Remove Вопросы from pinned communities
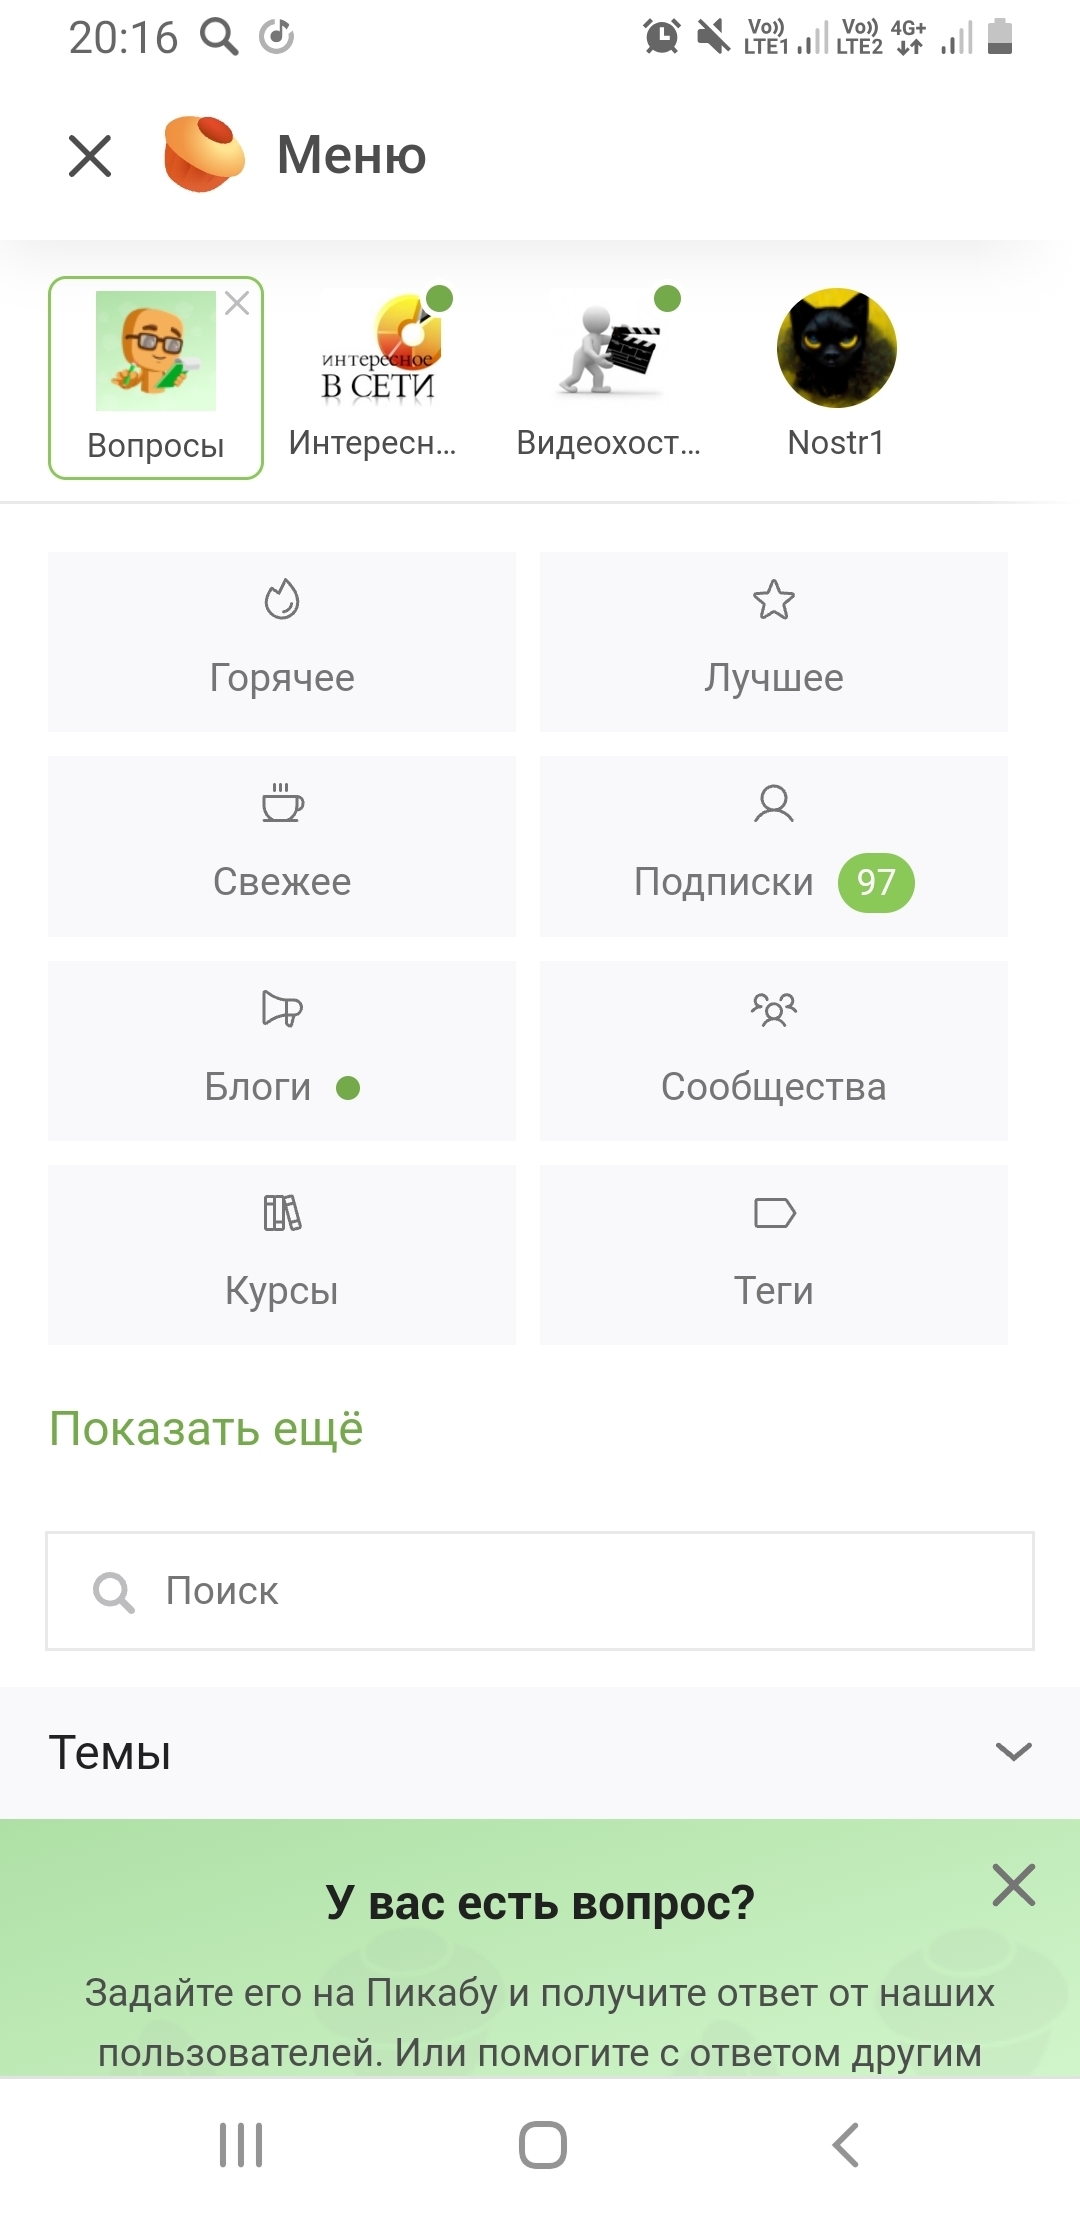Screen dimensions: 1080x2220 237,303
